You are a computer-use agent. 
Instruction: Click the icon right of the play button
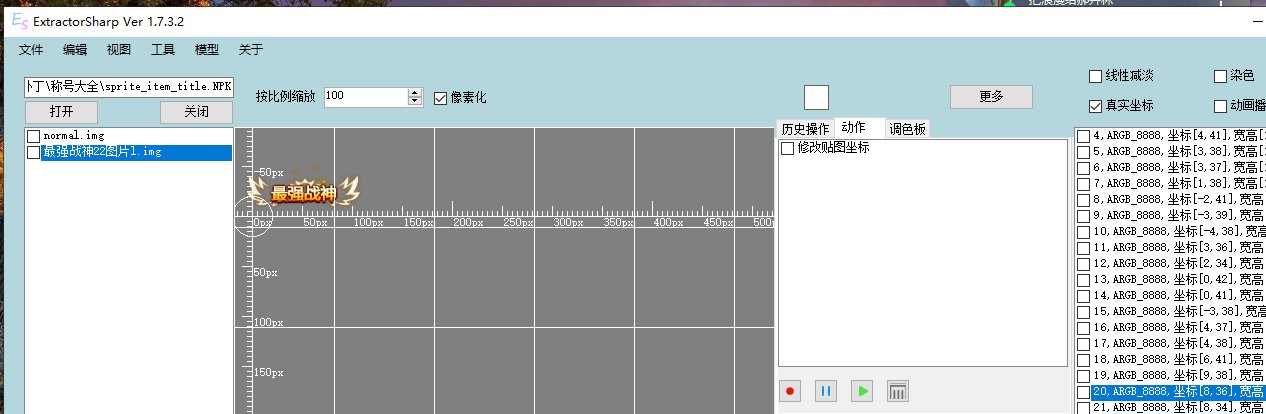pyautogui.click(x=898, y=391)
